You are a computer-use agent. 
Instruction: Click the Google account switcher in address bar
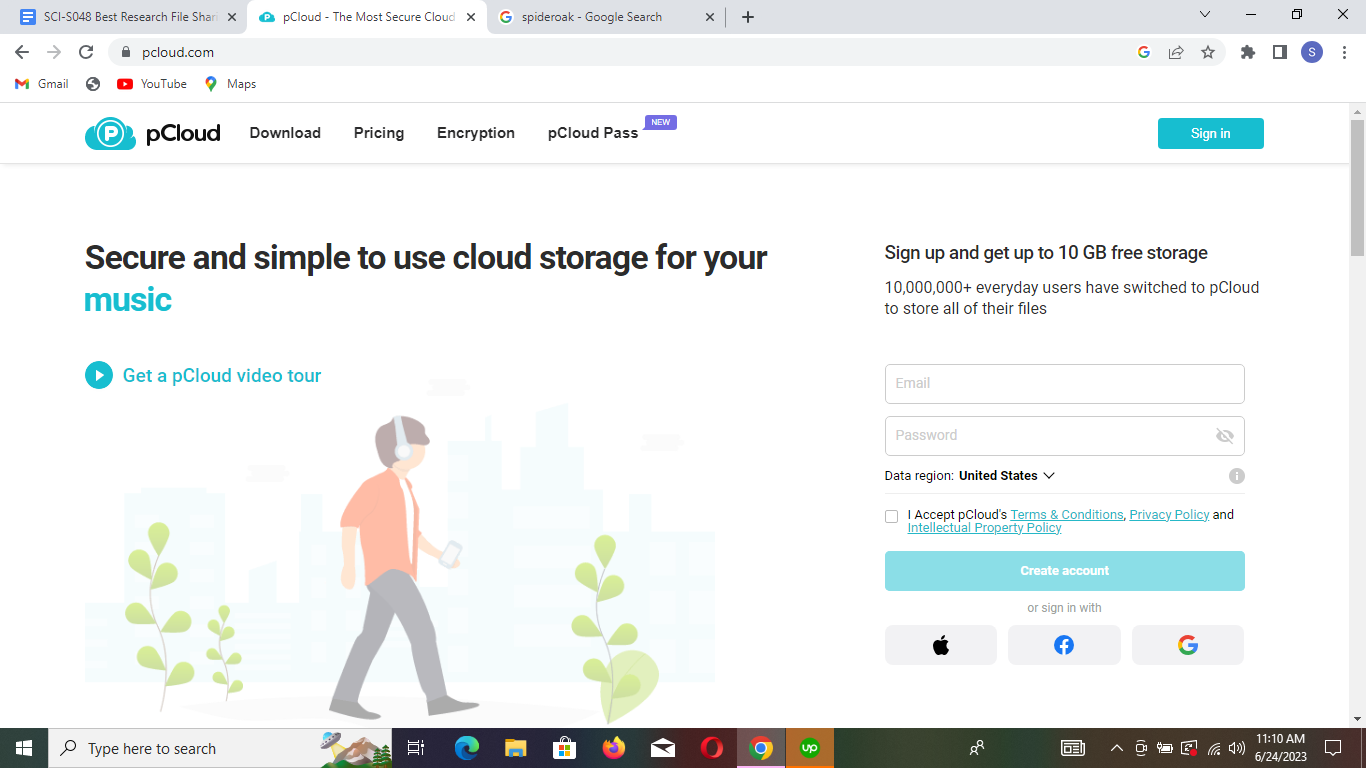click(x=1143, y=52)
